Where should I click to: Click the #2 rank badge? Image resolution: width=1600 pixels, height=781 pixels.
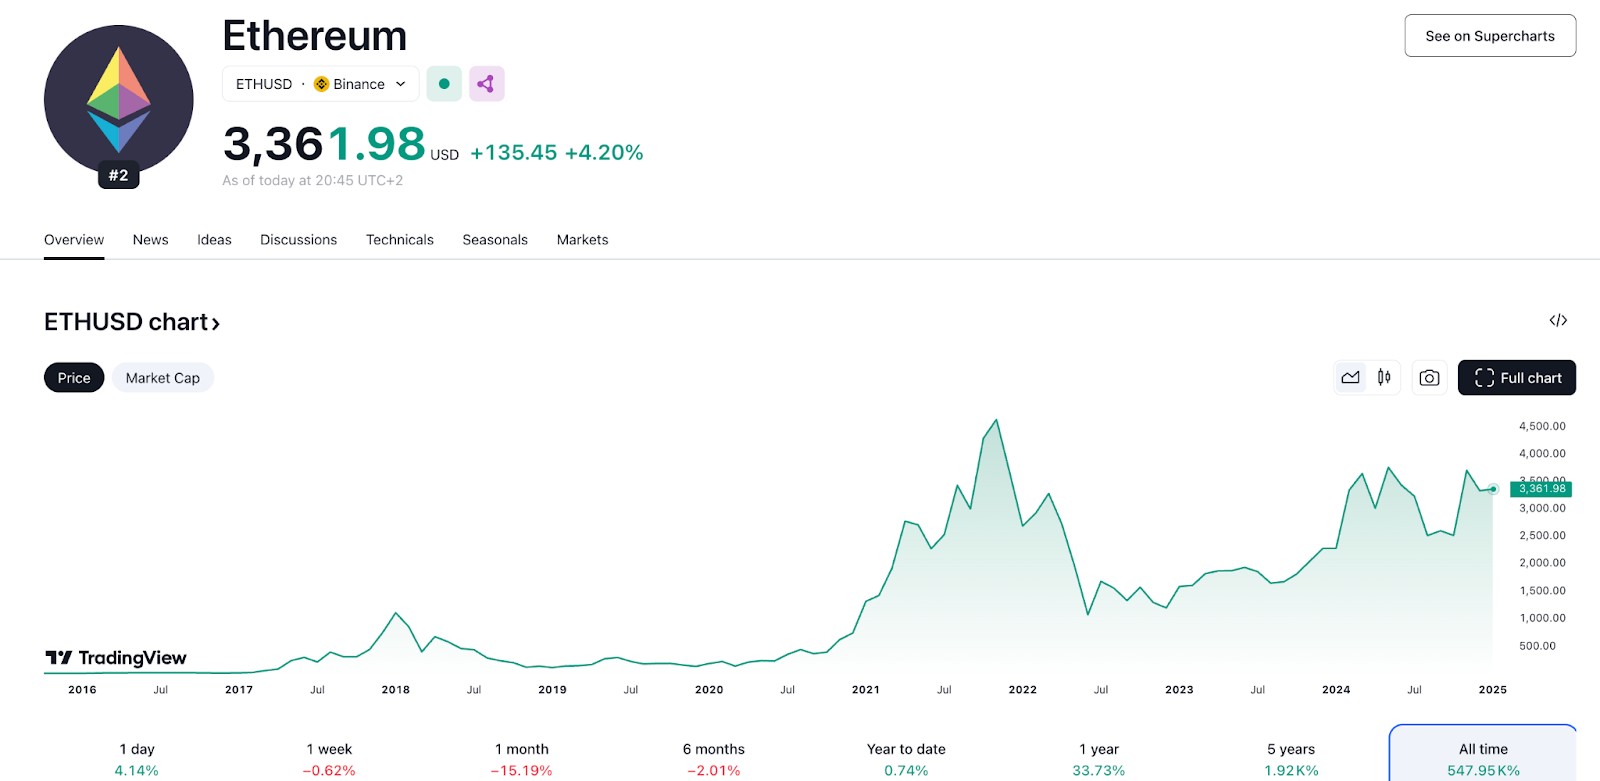(119, 175)
